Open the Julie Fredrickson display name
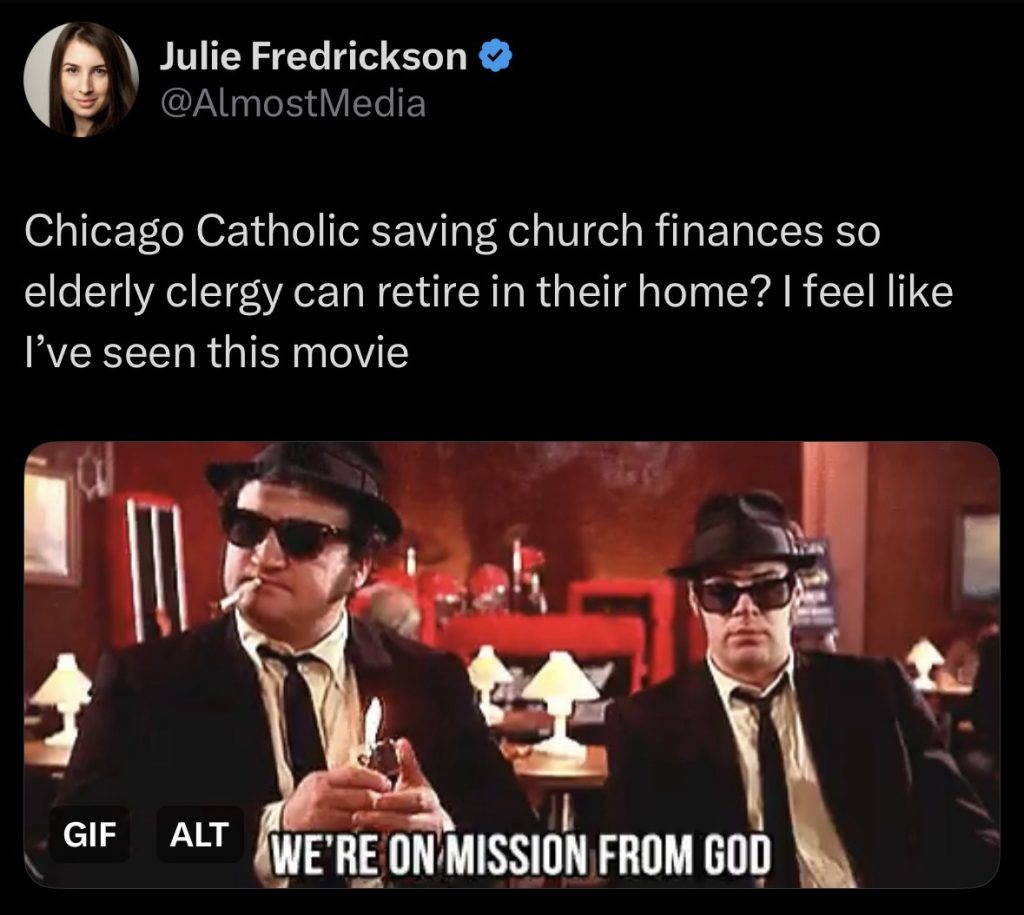The height and width of the screenshot is (915, 1024). point(313,56)
